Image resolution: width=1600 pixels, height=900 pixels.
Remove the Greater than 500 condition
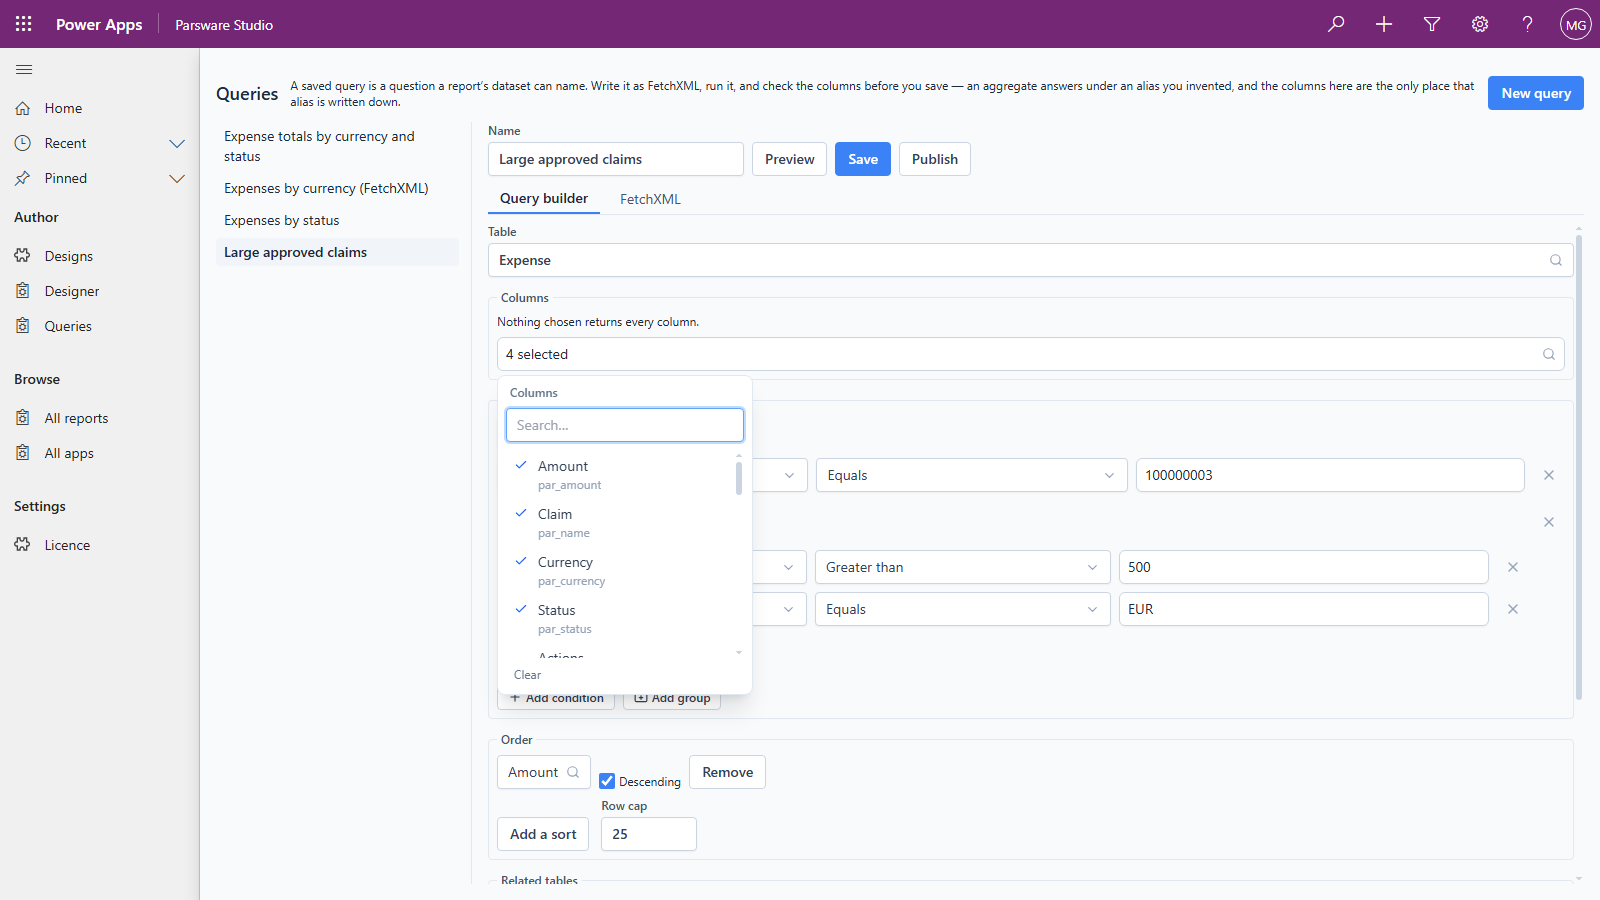pos(1513,567)
